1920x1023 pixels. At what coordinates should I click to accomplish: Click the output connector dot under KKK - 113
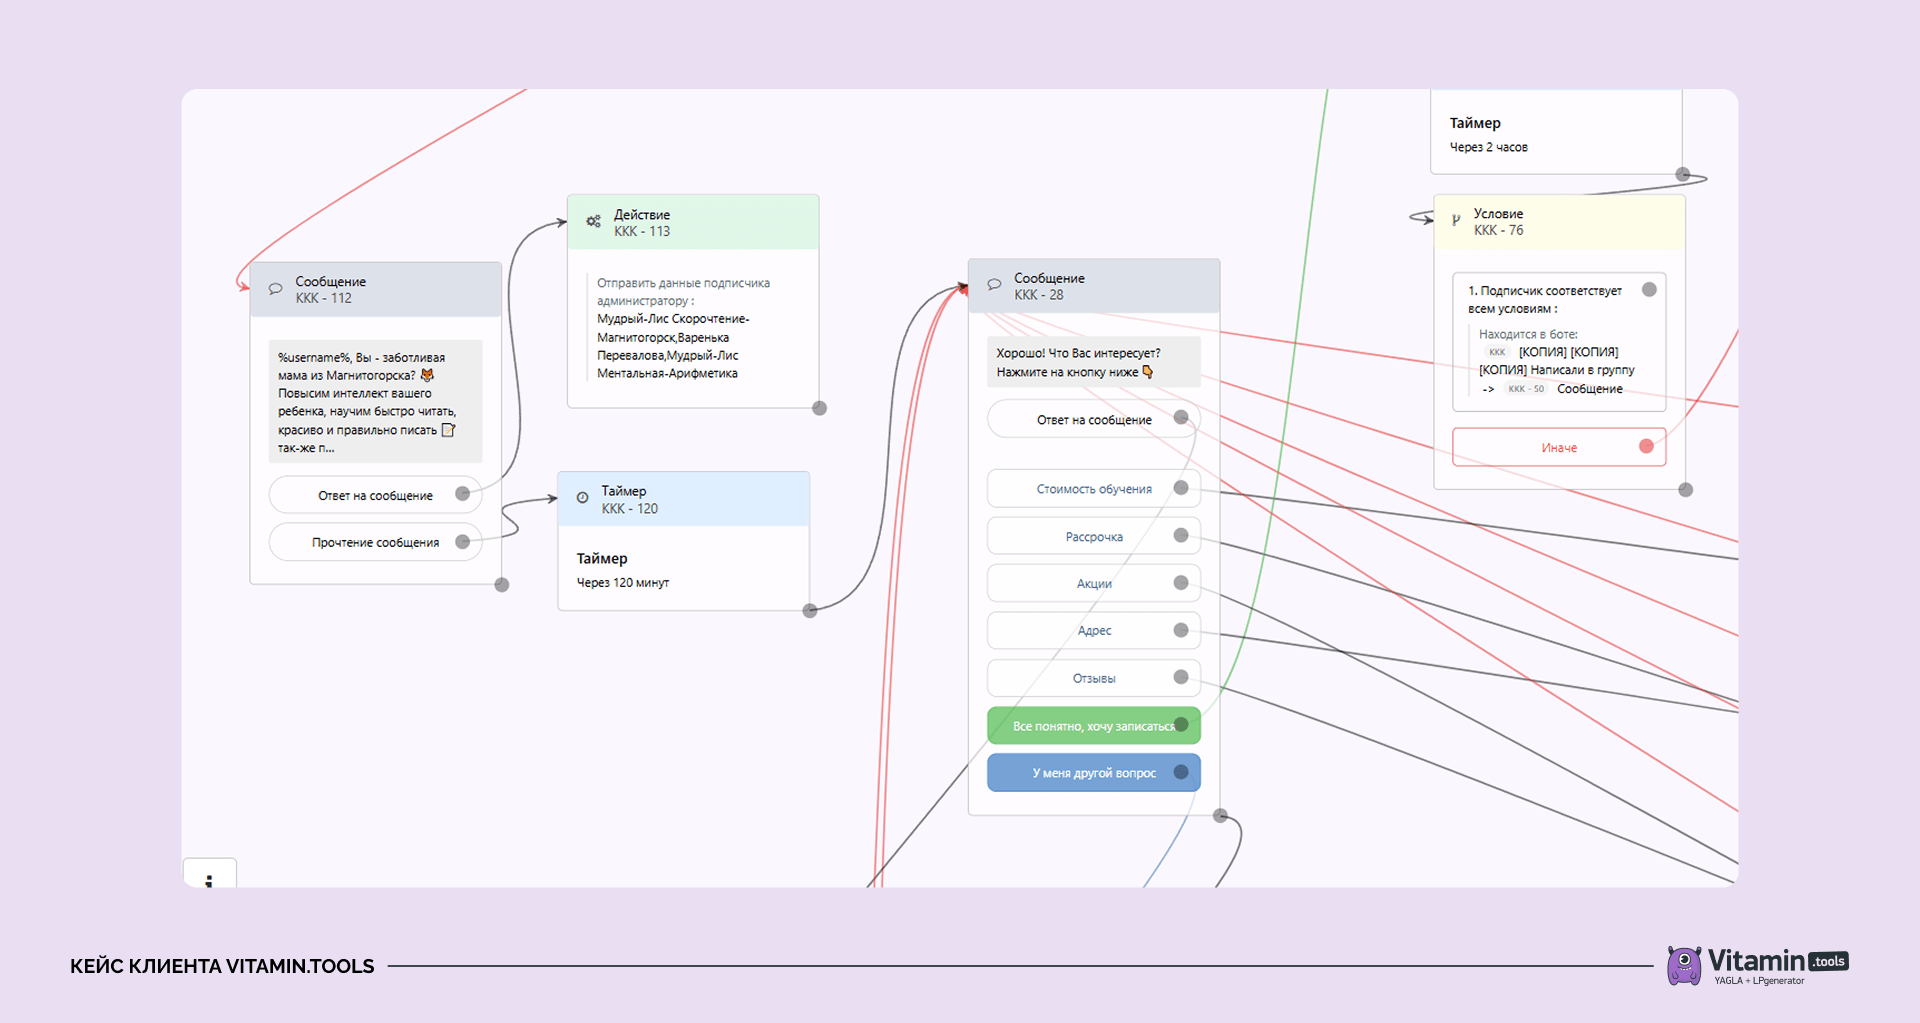click(x=819, y=408)
